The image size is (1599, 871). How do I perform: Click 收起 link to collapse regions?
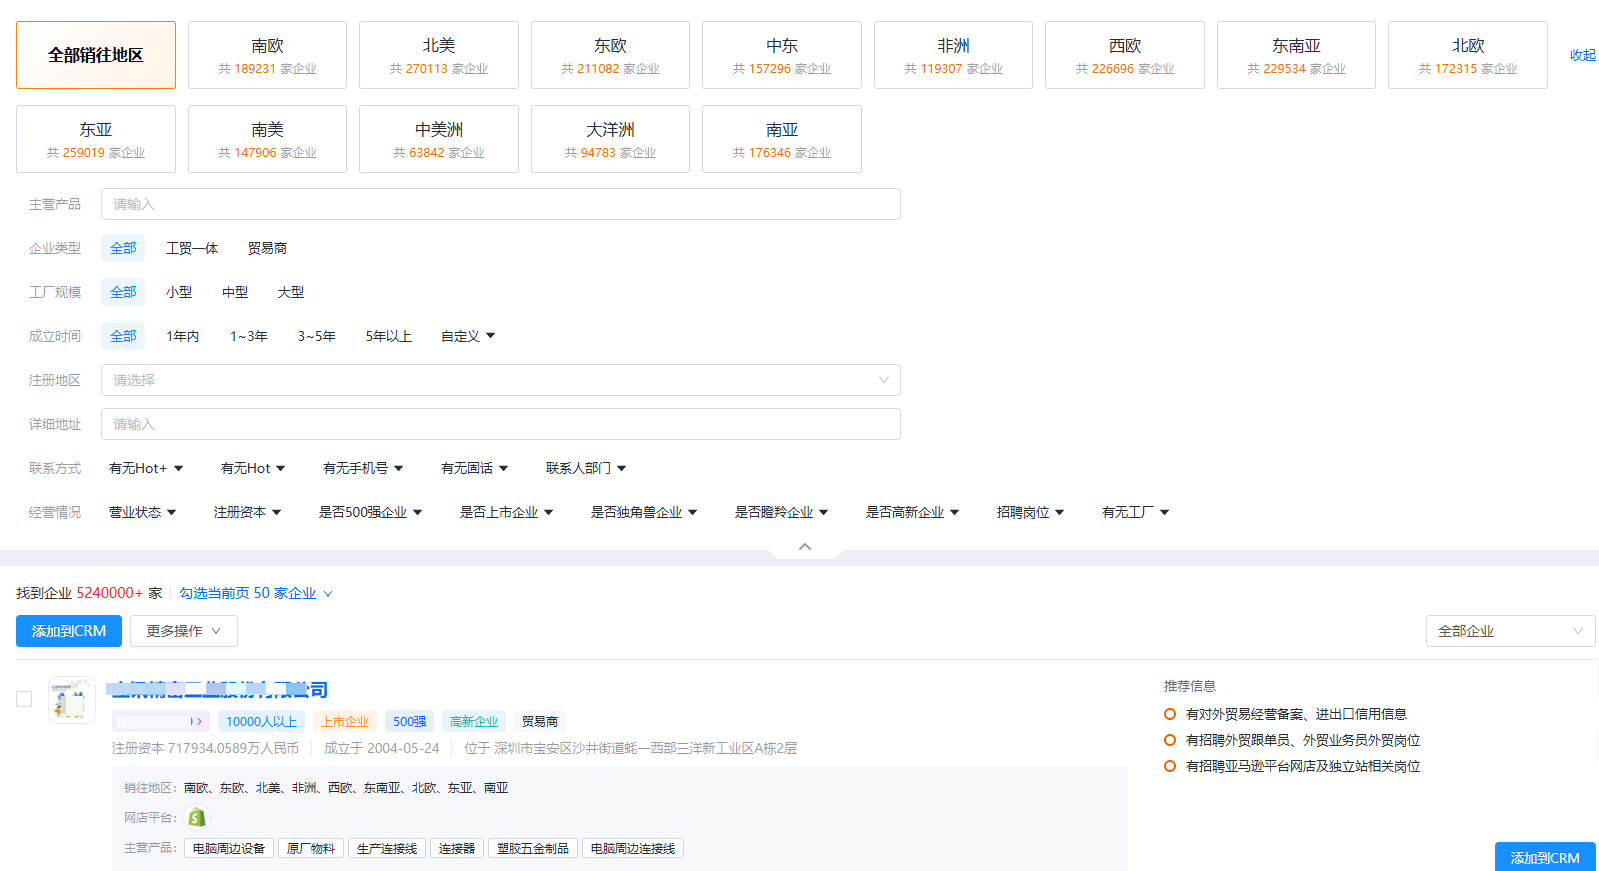coord(1582,55)
